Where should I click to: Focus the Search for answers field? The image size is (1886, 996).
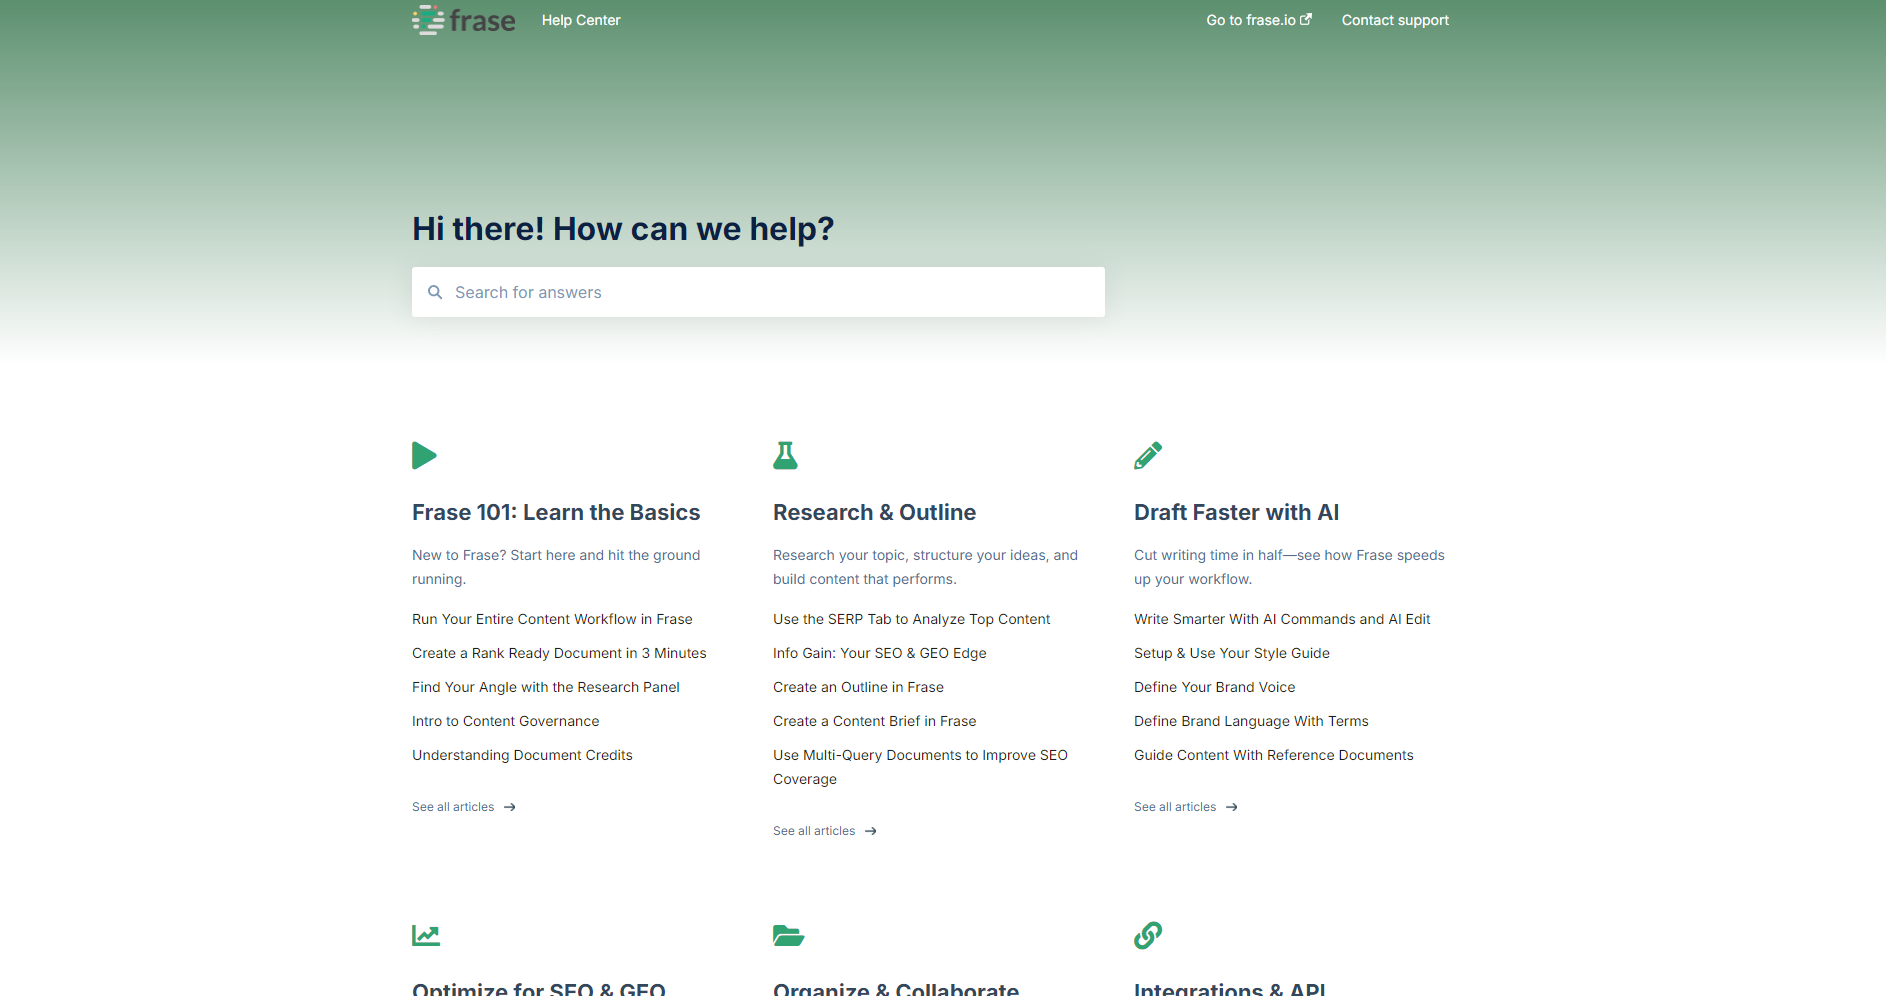(x=770, y=292)
